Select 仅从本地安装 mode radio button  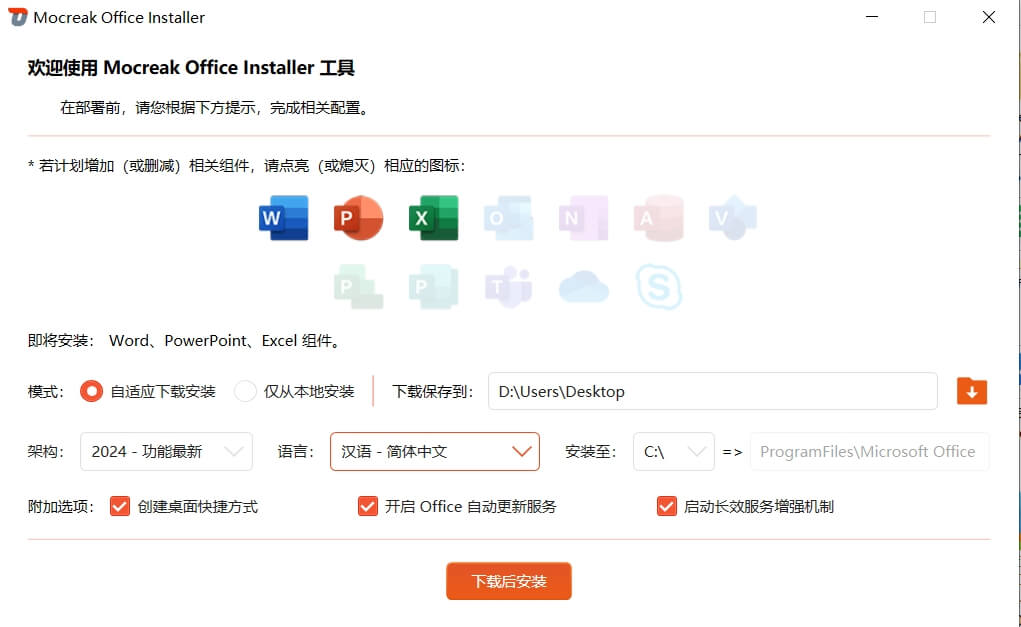pos(245,391)
